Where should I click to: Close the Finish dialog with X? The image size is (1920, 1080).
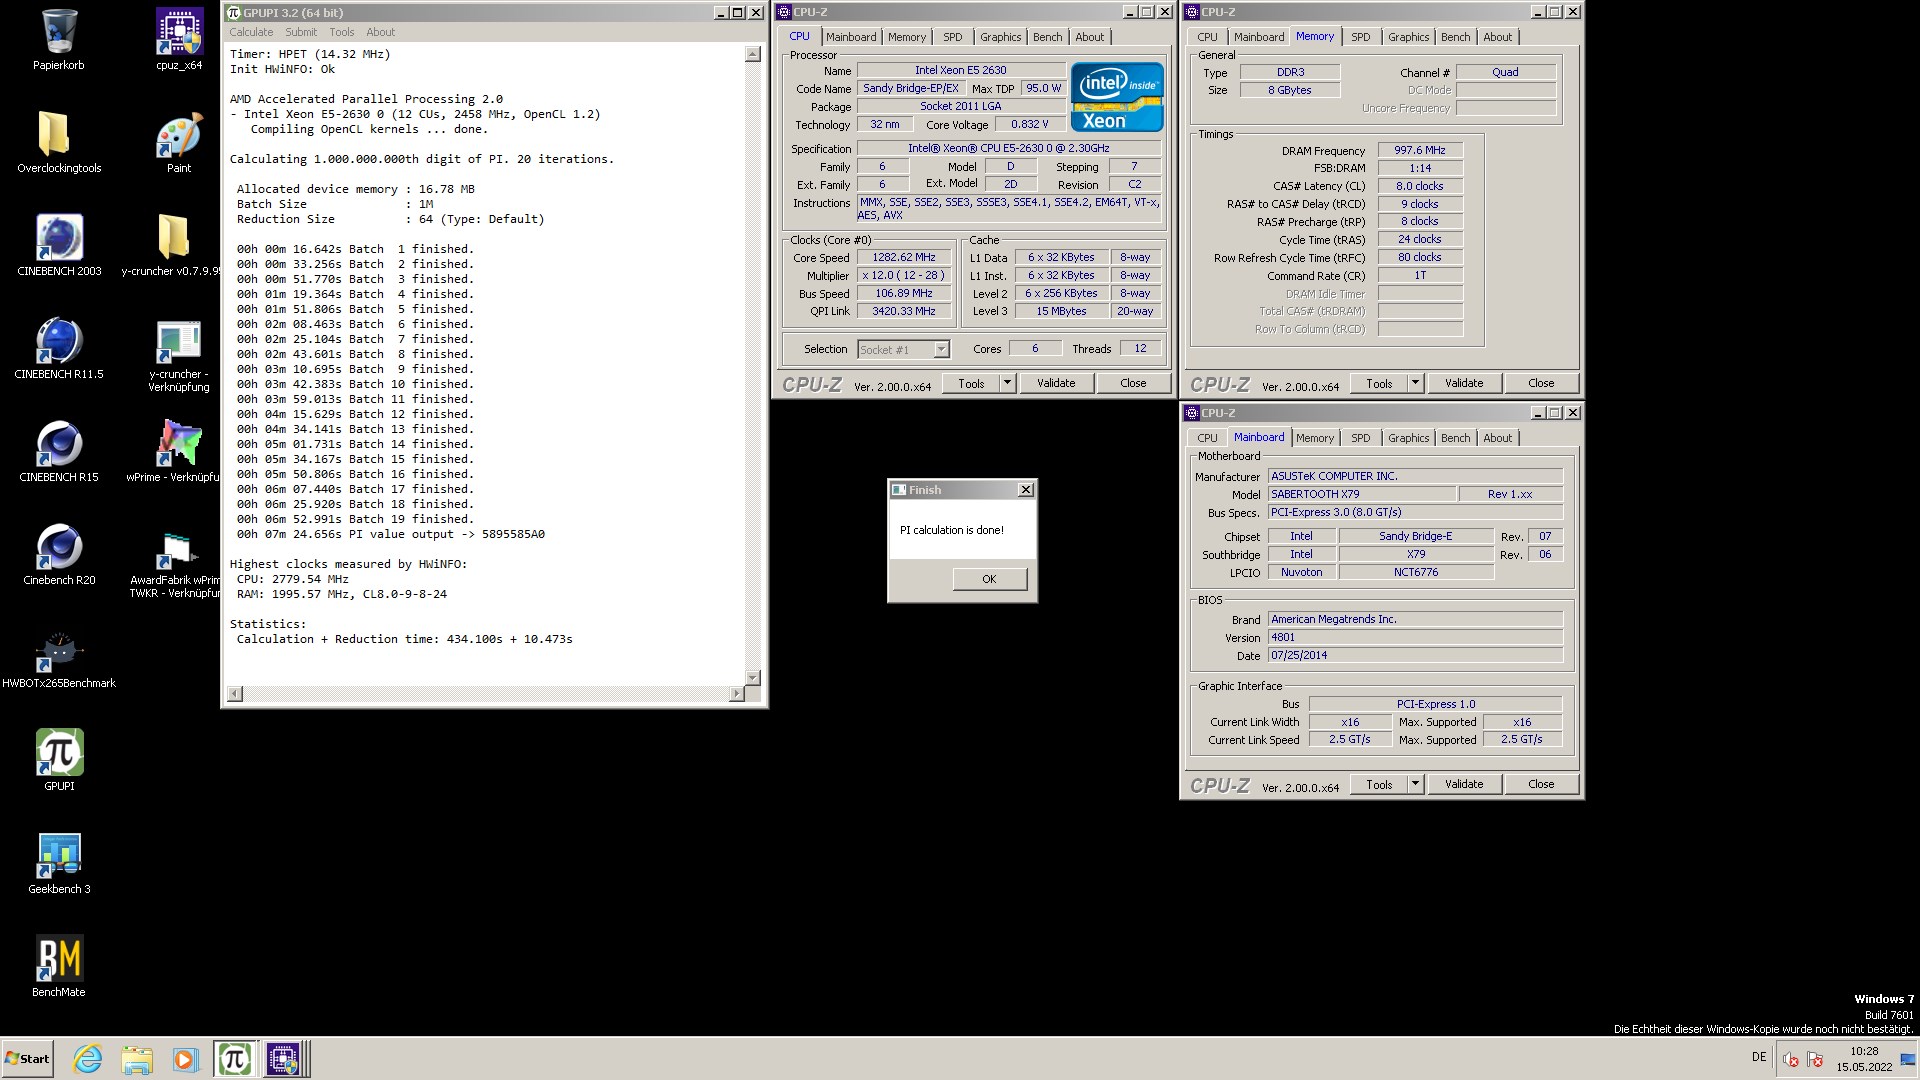coord(1025,490)
